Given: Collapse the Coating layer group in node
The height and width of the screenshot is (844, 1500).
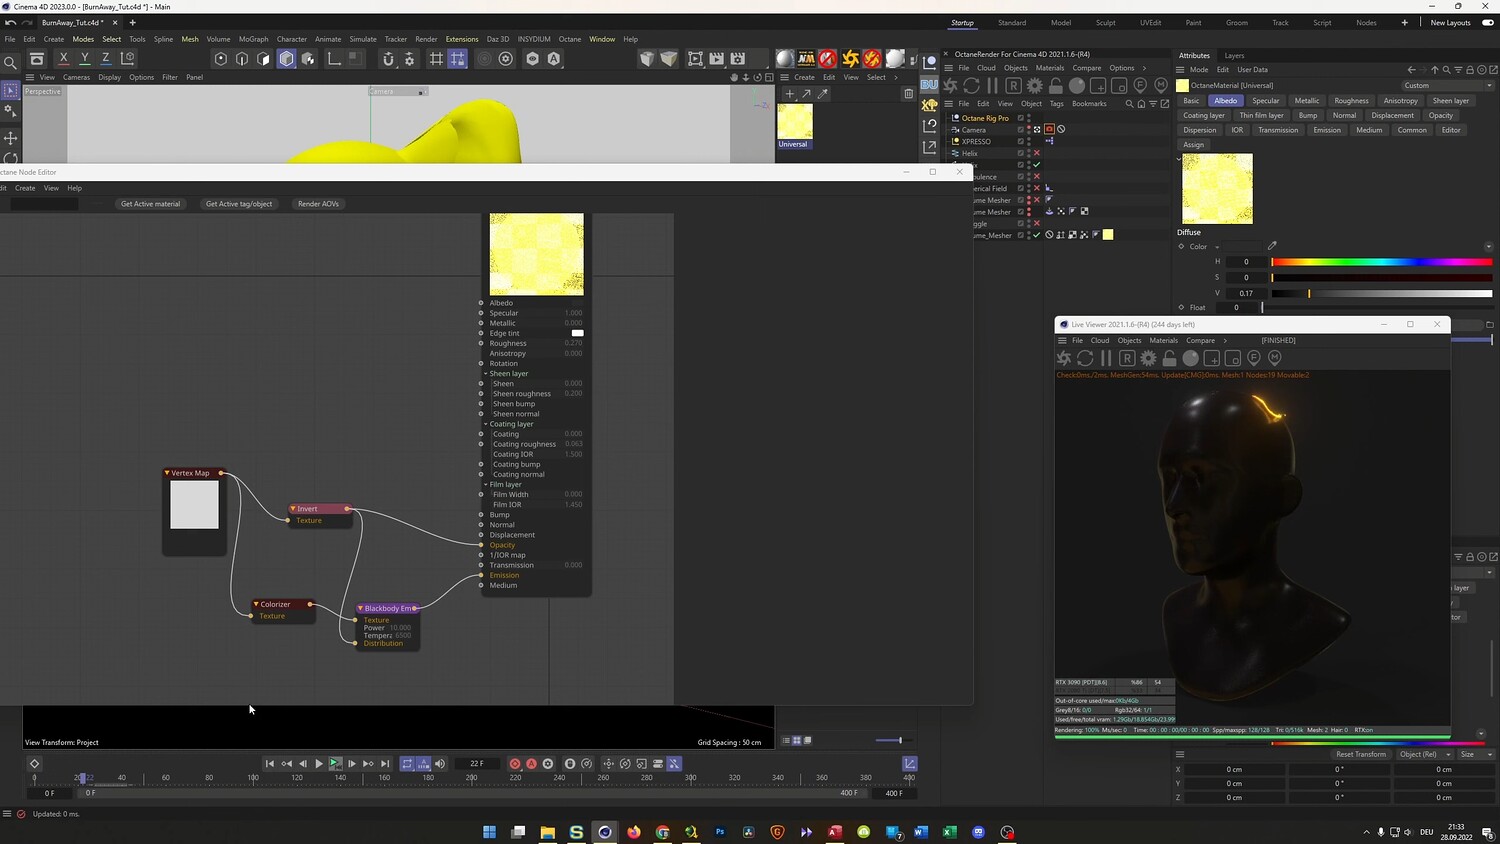Looking at the screenshot, I should tap(486, 424).
